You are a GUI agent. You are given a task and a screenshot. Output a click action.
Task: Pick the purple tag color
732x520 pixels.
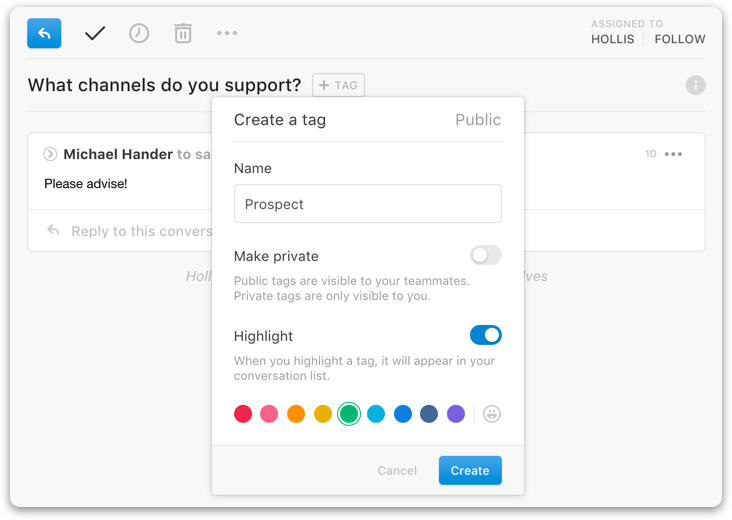456,414
